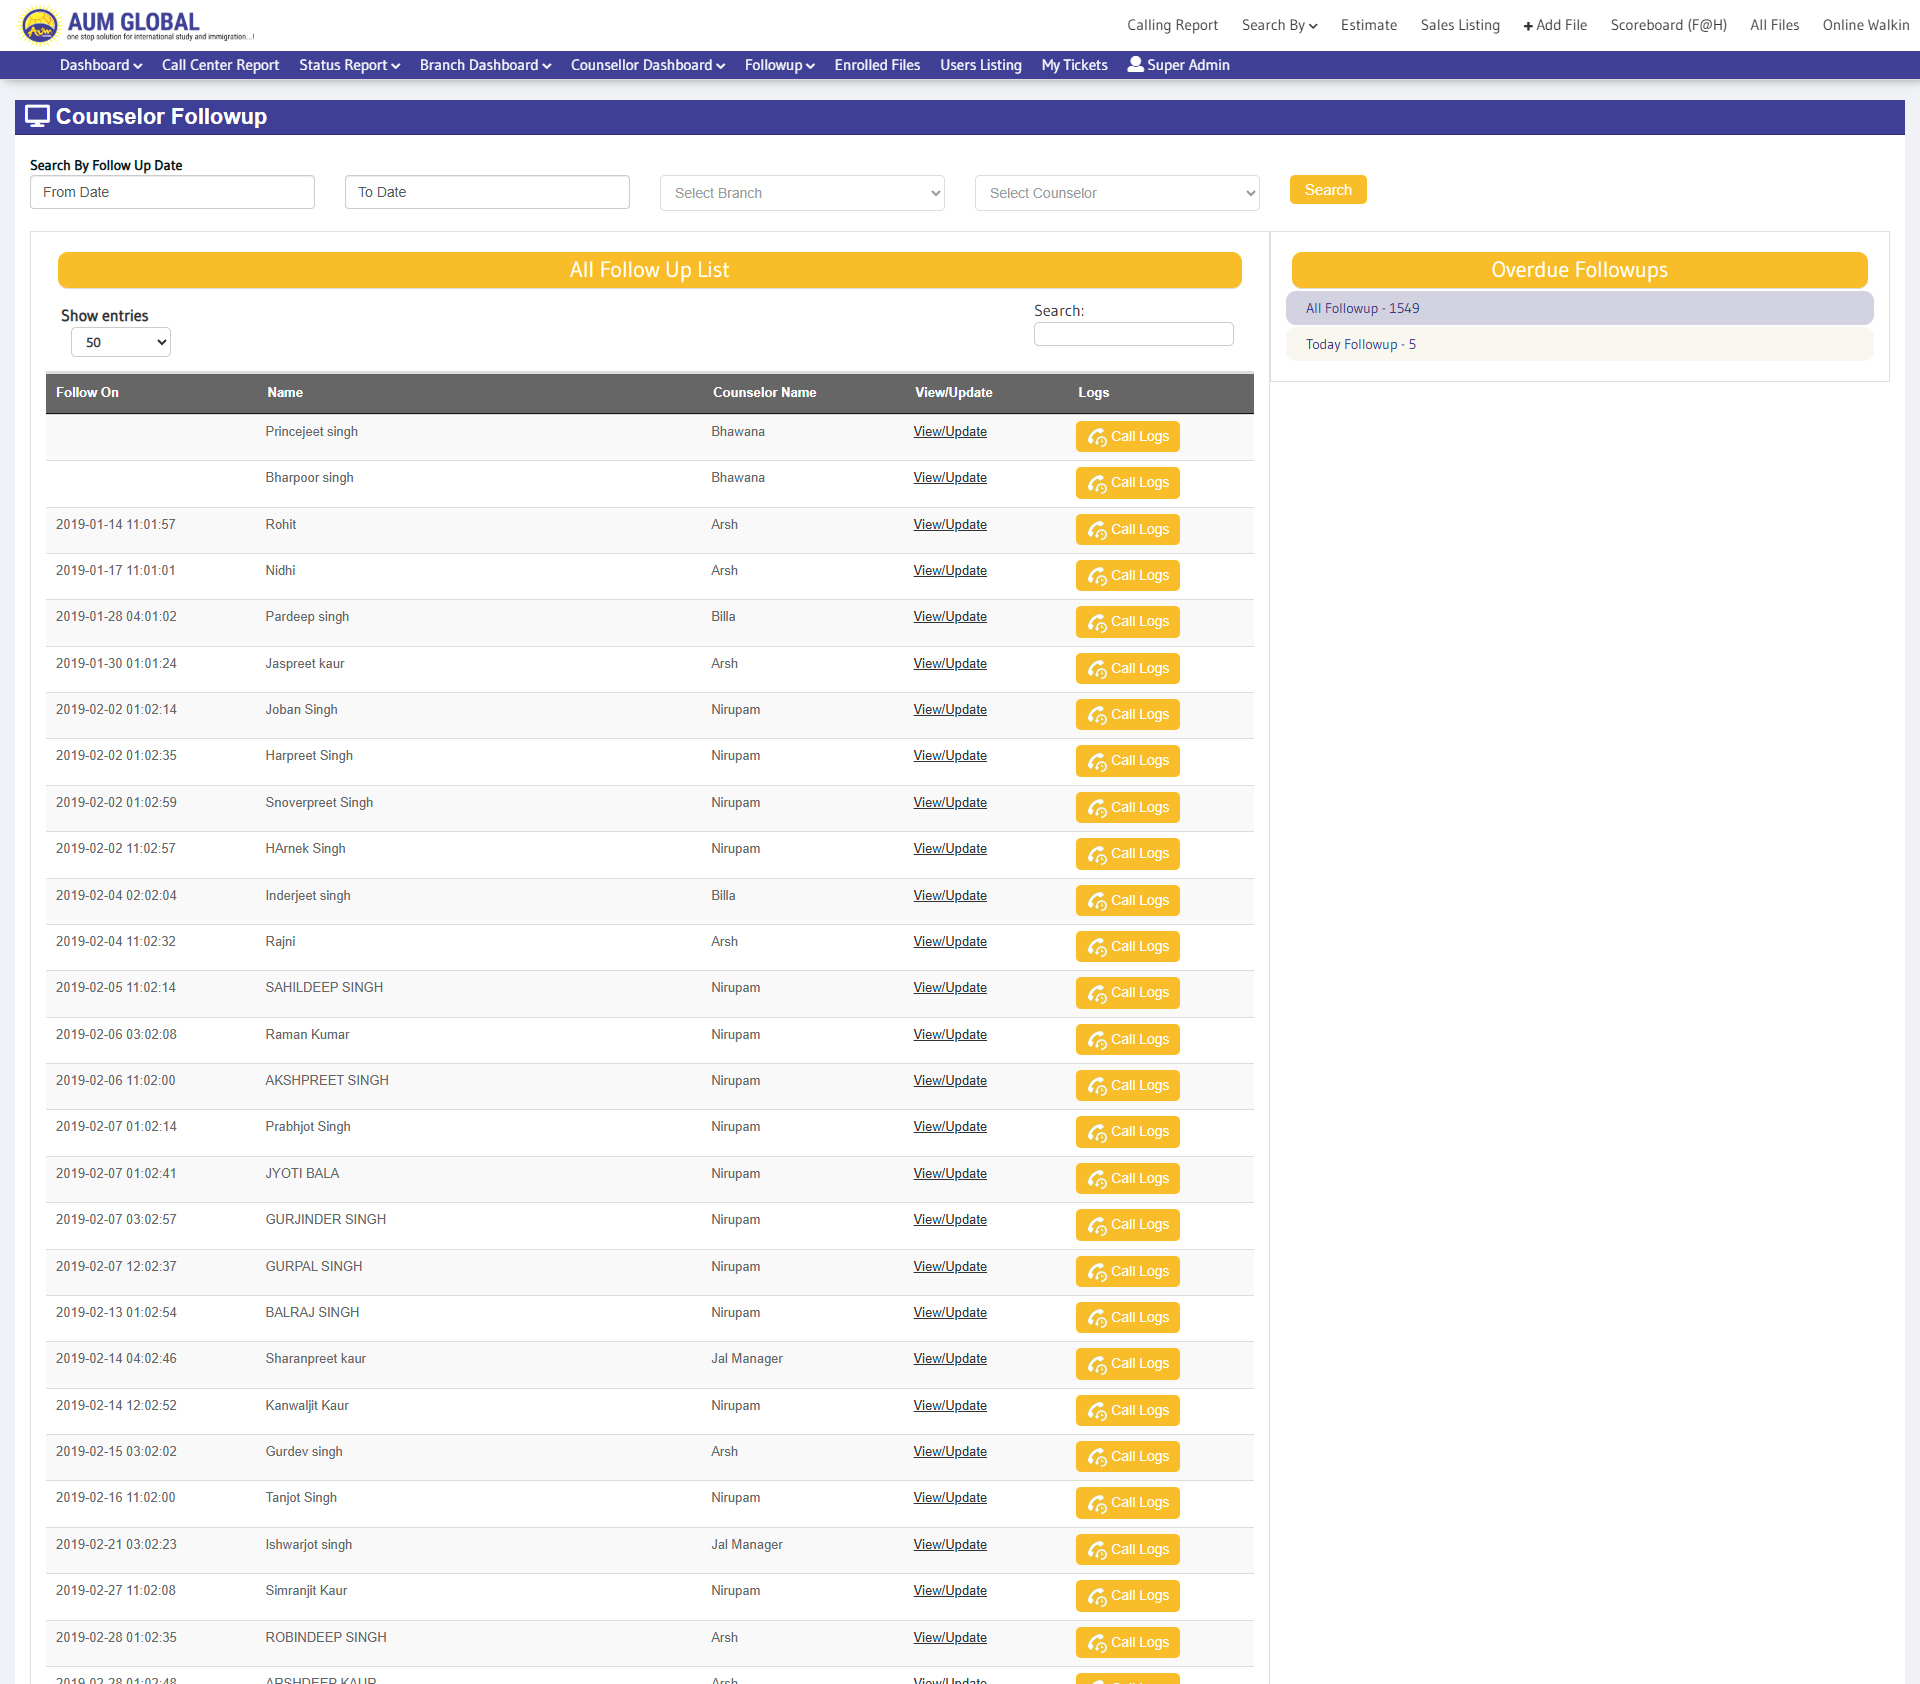Go to Enrolled Files tab
Screen dimensions: 1920x1684
pos(877,65)
